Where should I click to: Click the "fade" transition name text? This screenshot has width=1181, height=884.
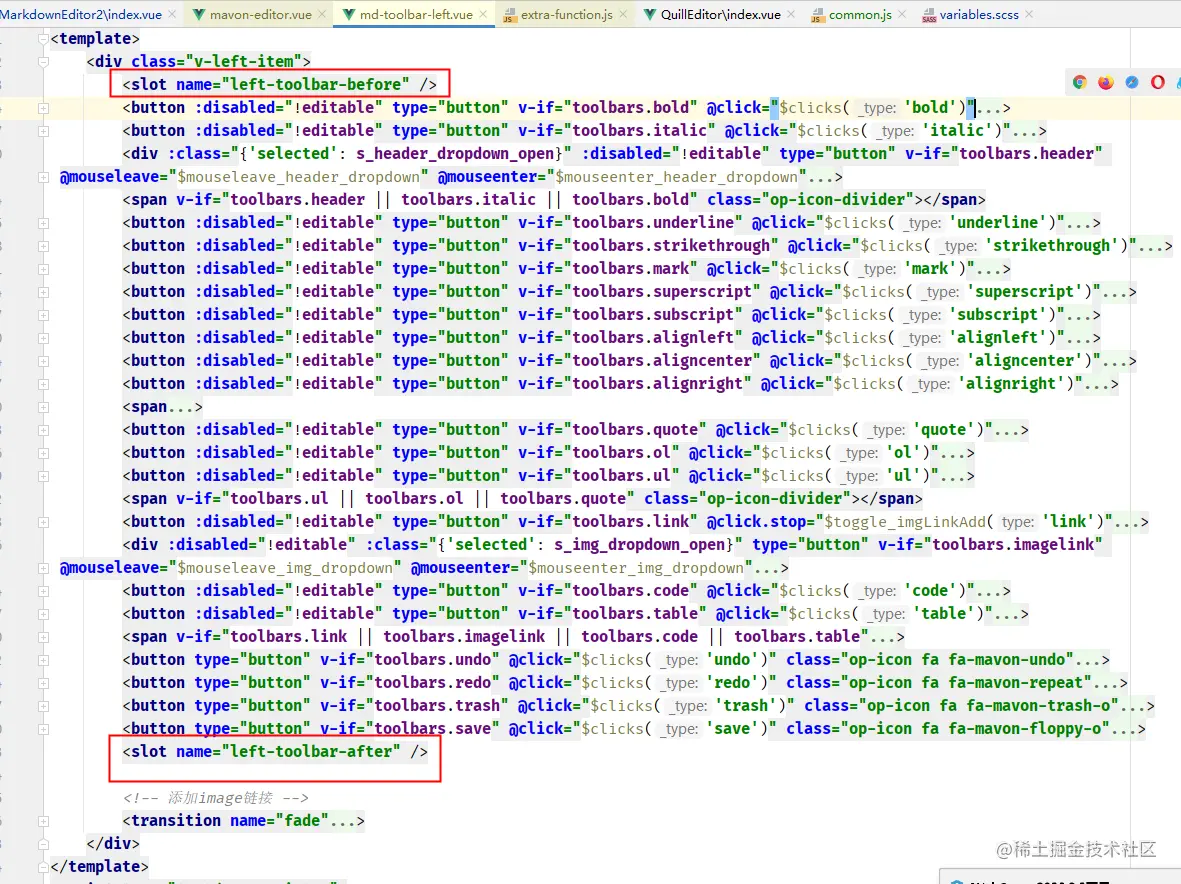[x=302, y=821]
